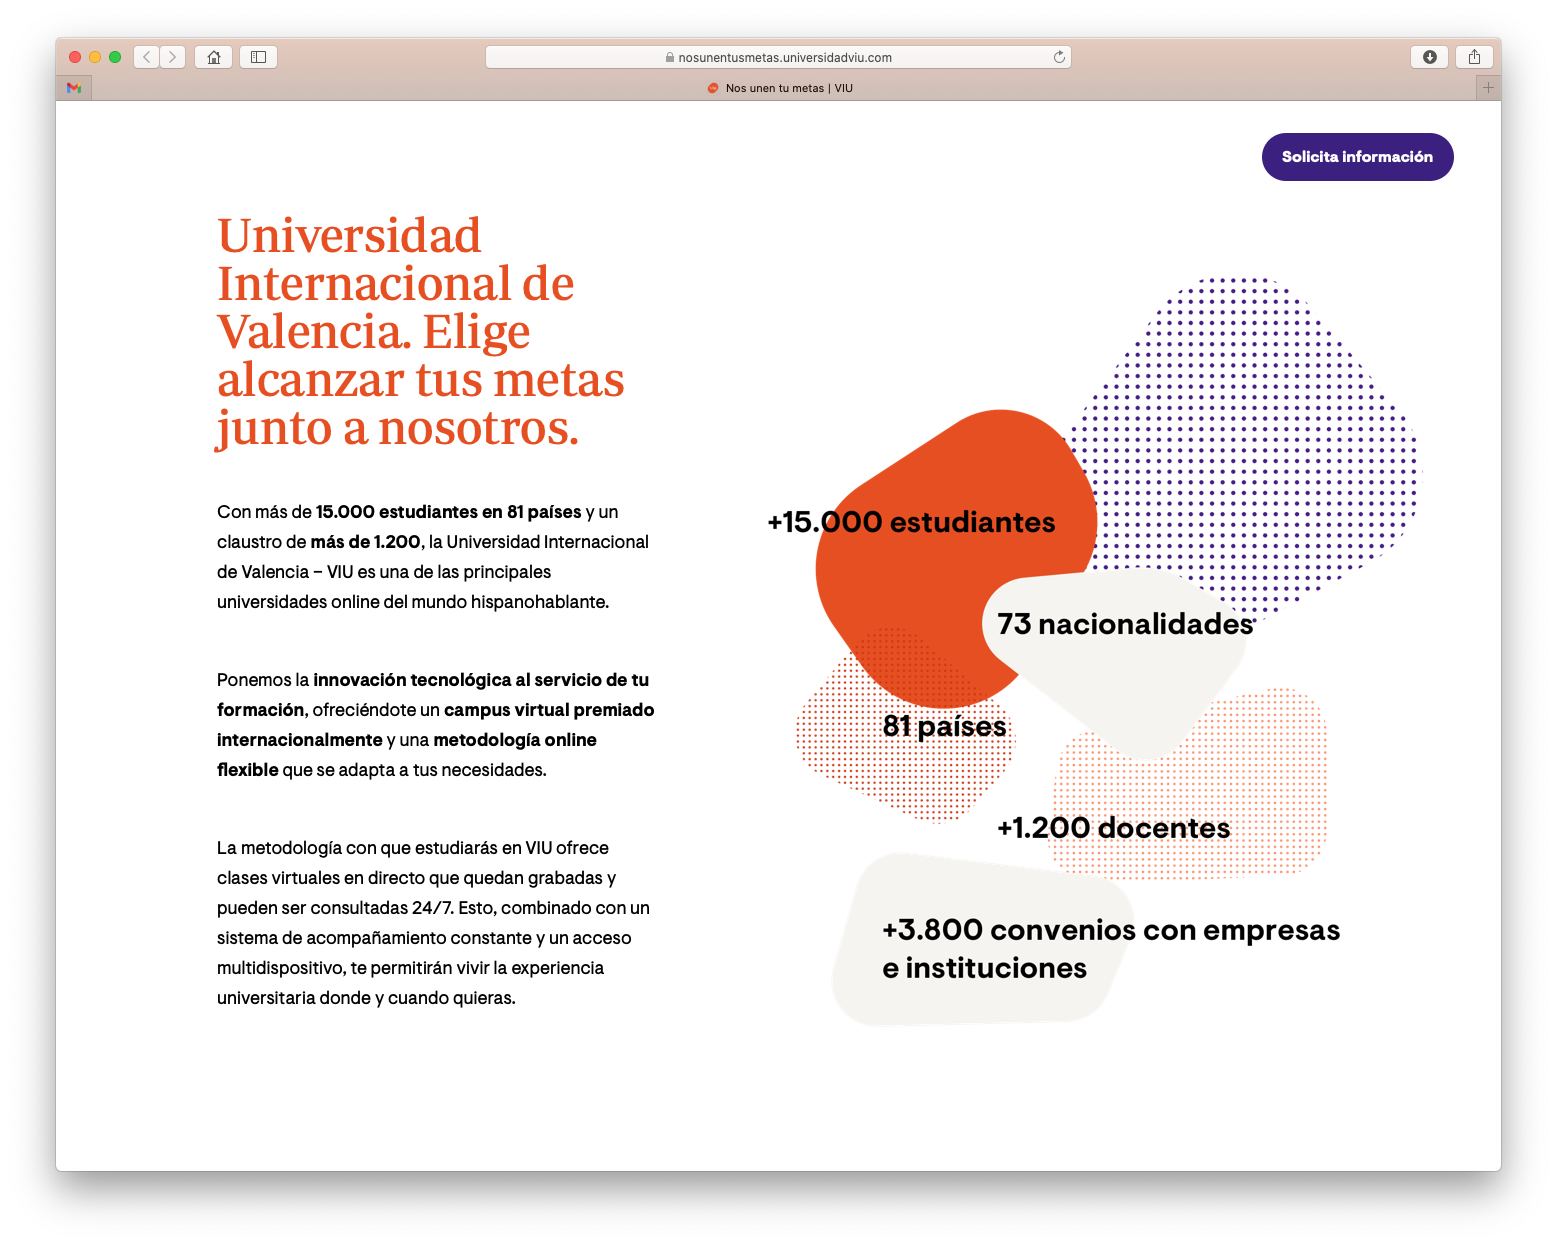Click the "+1.200 docentes" label
This screenshot has width=1557, height=1245.
pos(1113,828)
